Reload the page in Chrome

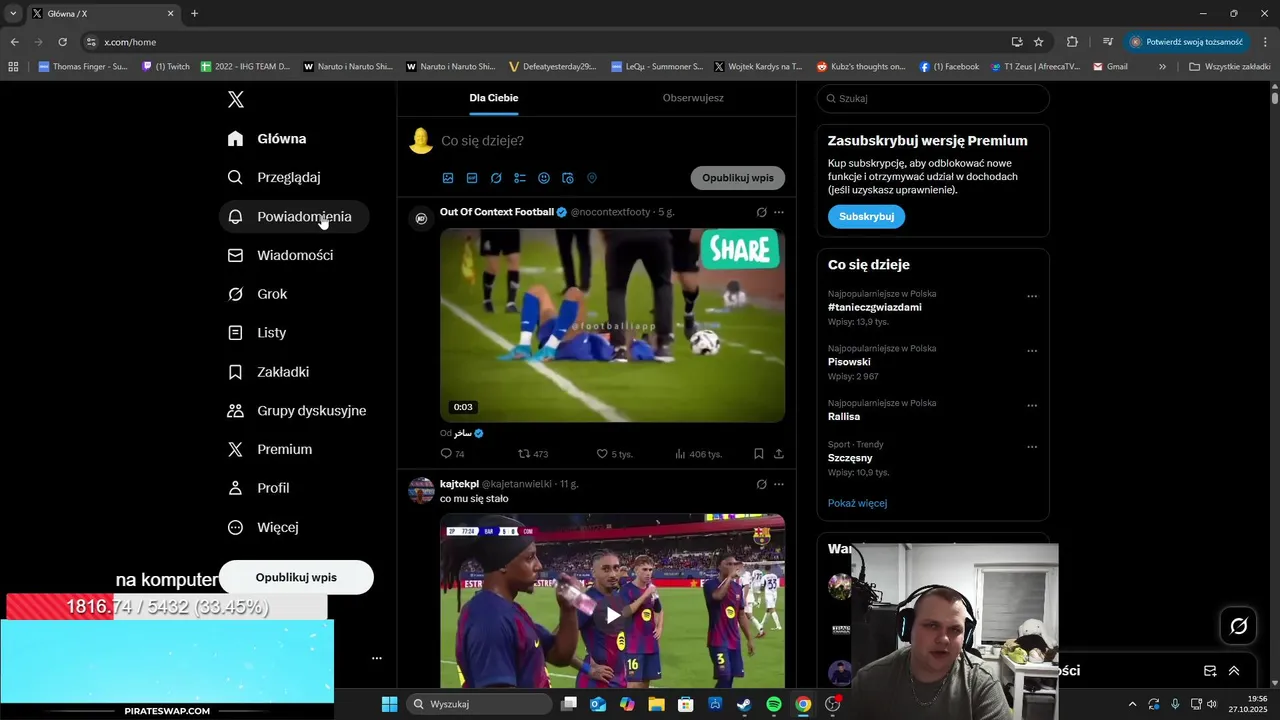click(62, 42)
